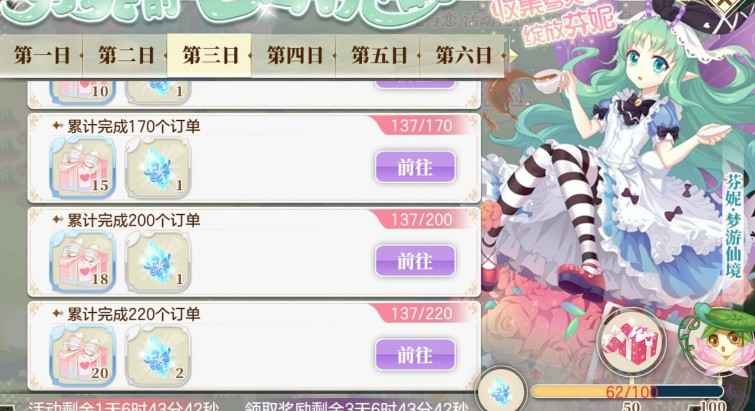Open the 第六日 tab

point(463,55)
